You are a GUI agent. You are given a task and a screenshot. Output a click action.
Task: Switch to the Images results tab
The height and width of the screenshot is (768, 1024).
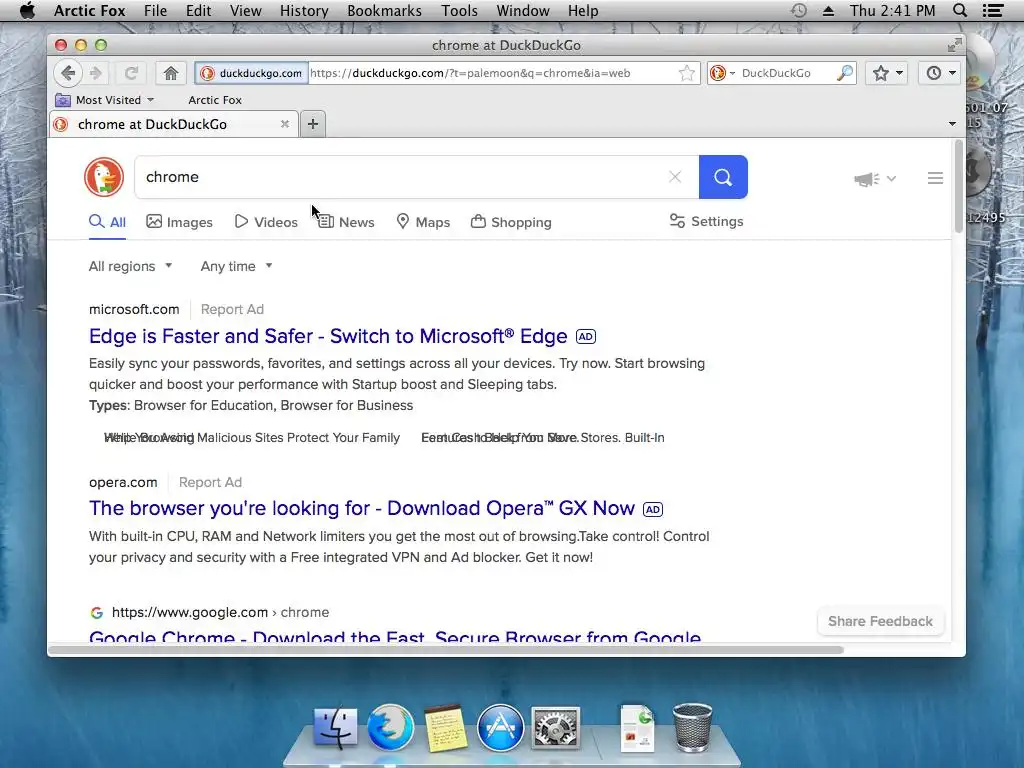(180, 222)
